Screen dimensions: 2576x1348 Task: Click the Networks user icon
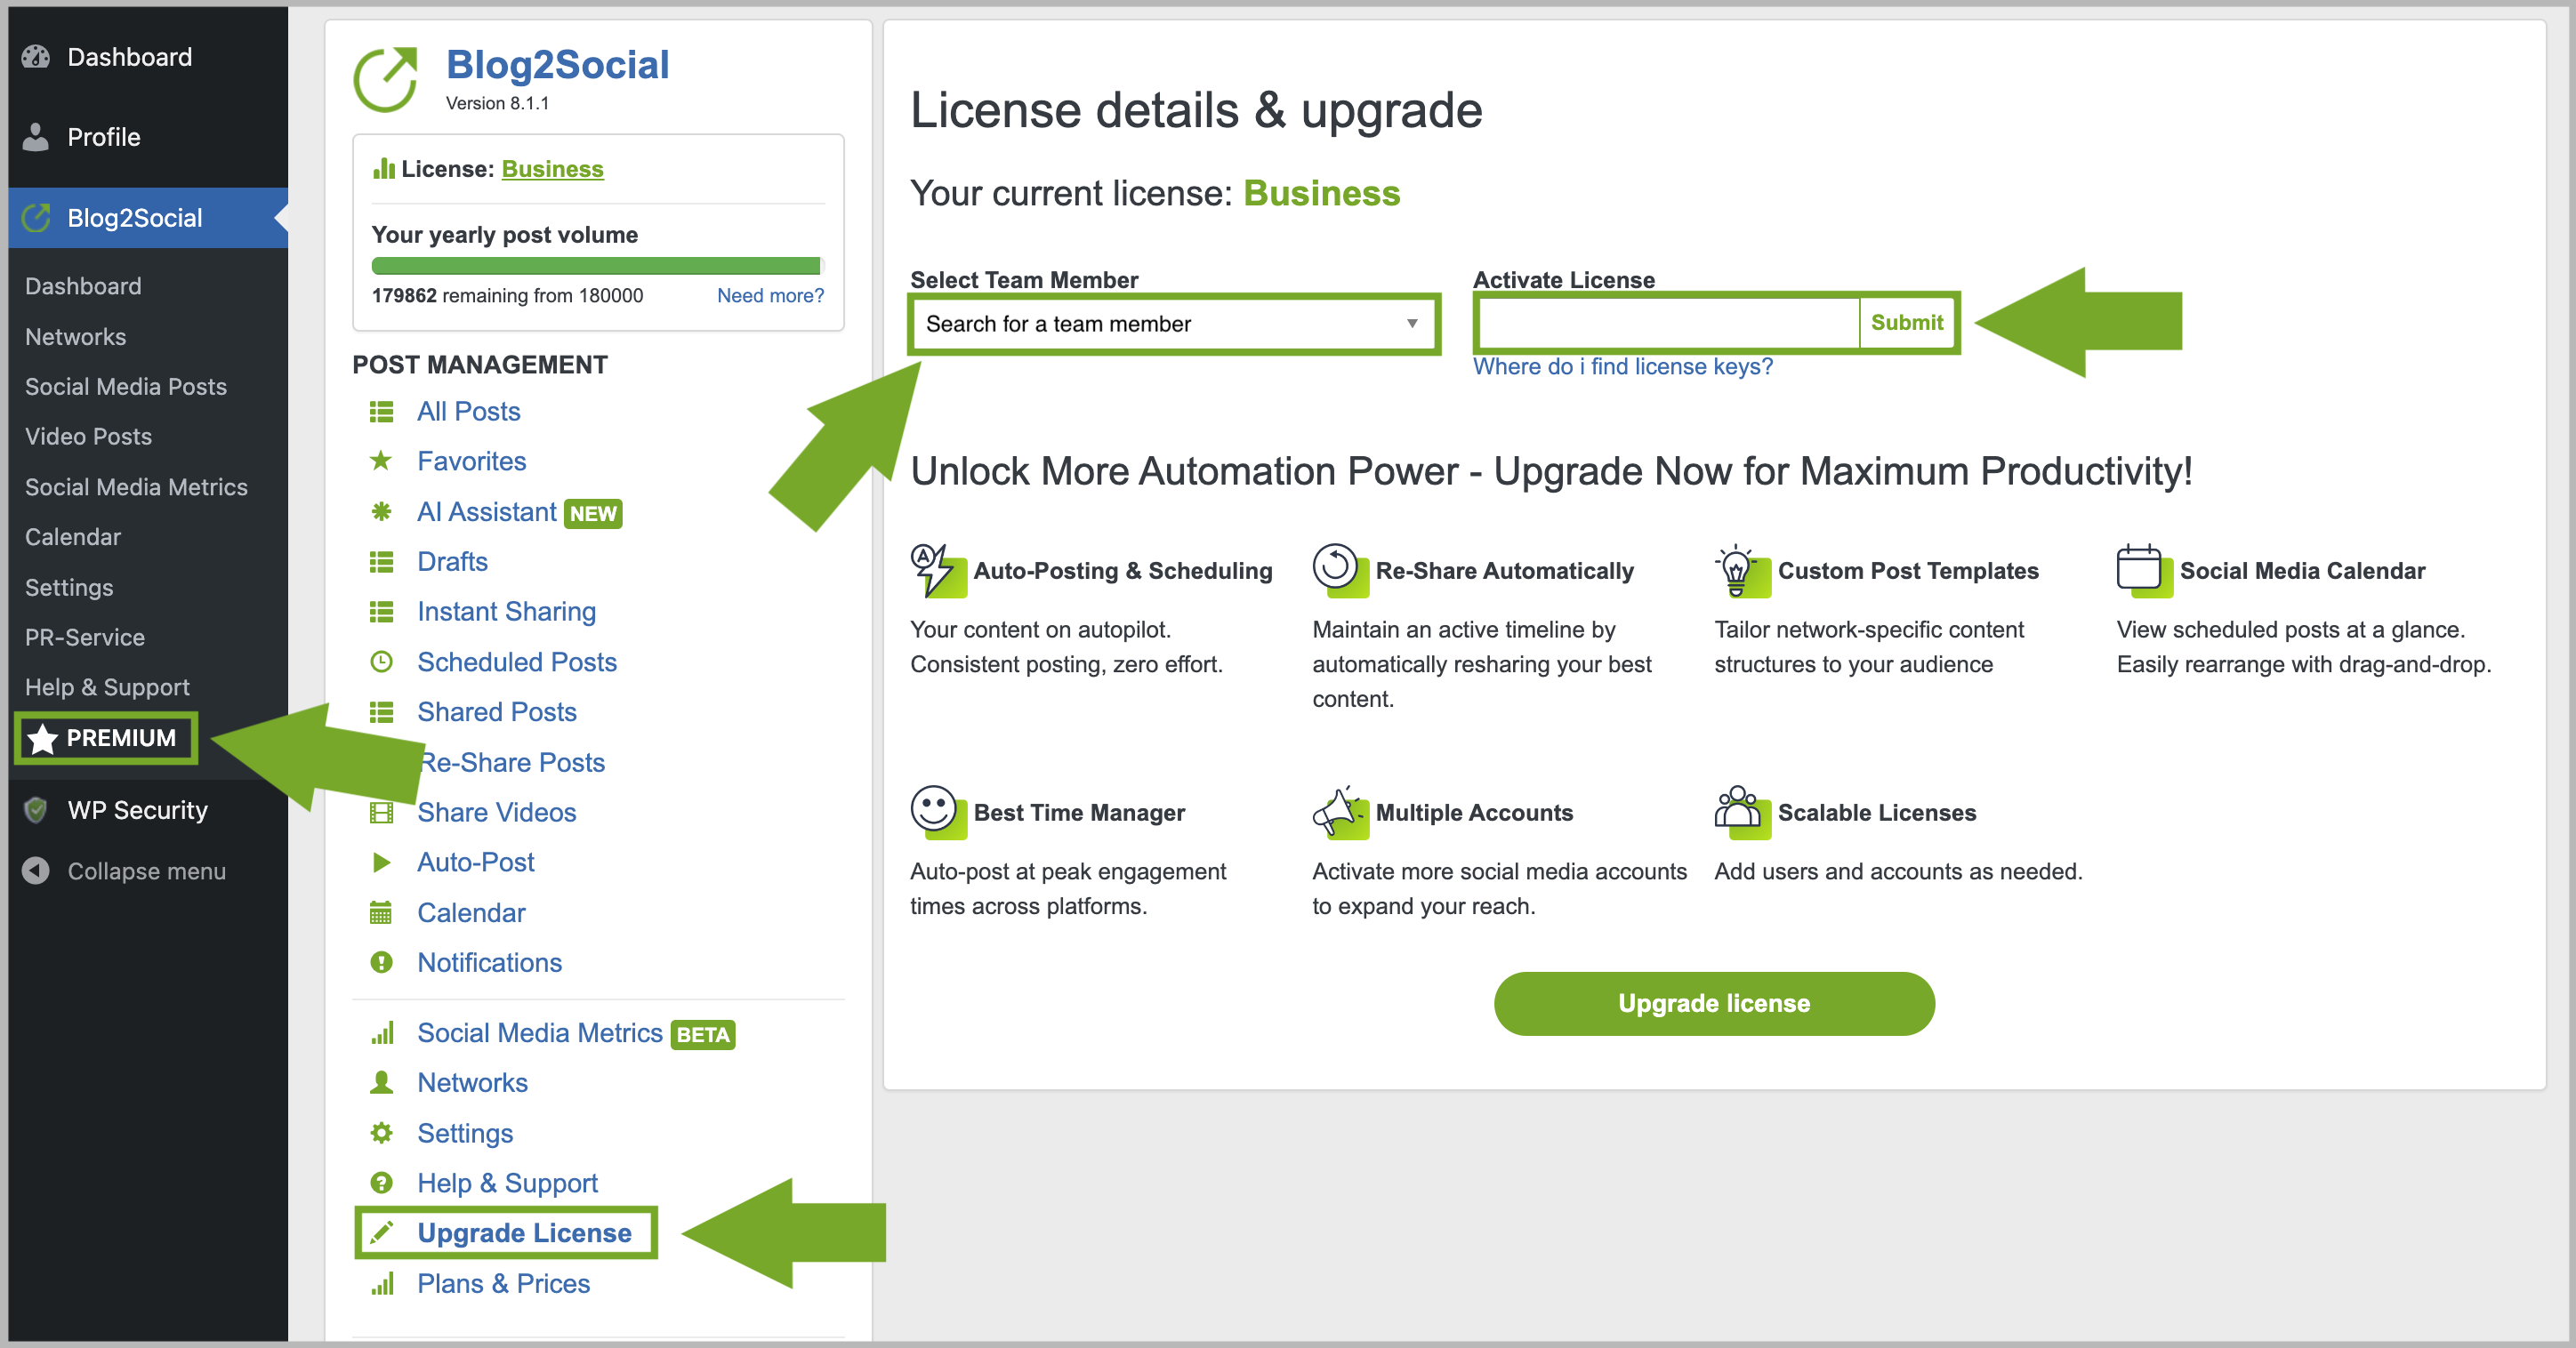click(381, 1082)
